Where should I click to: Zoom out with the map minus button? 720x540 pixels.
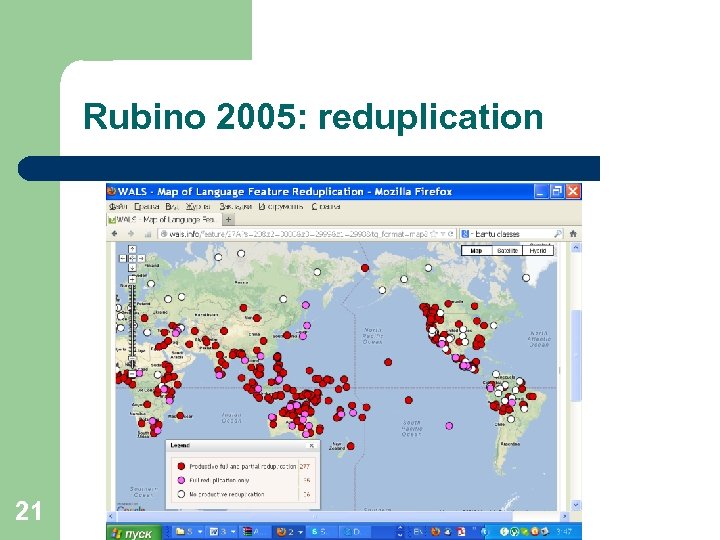tap(132, 374)
